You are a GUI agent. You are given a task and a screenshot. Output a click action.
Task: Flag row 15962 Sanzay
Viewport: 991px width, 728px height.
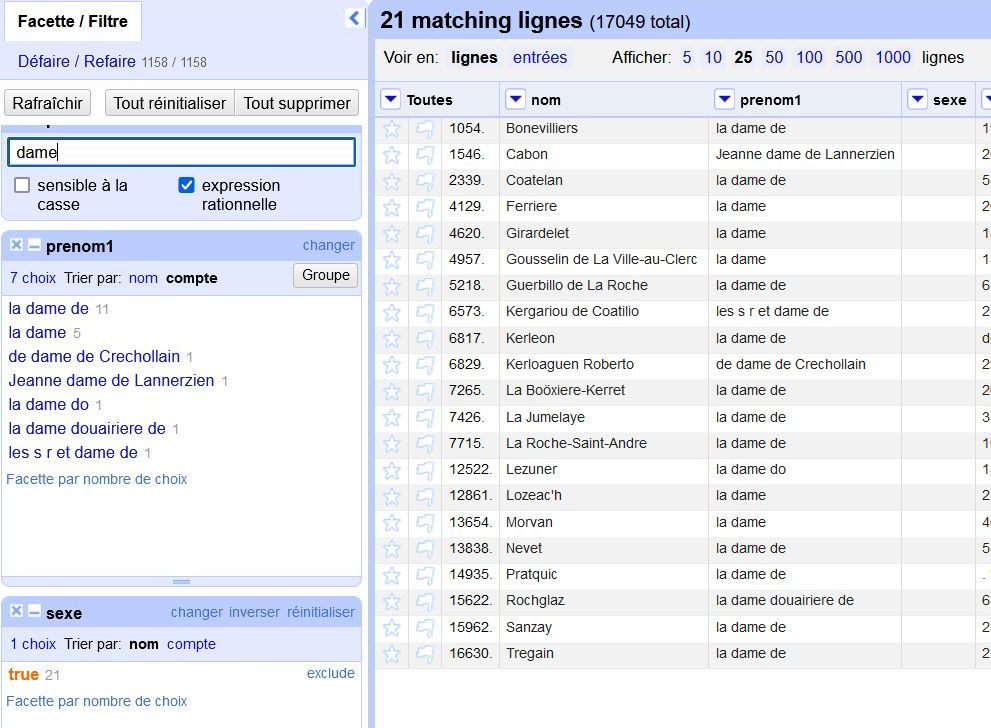[x=425, y=628]
